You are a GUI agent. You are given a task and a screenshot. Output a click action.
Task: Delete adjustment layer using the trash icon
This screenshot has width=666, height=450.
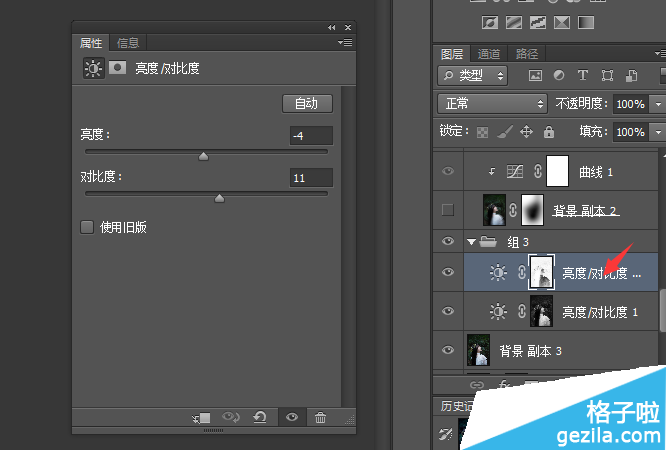tap(320, 418)
